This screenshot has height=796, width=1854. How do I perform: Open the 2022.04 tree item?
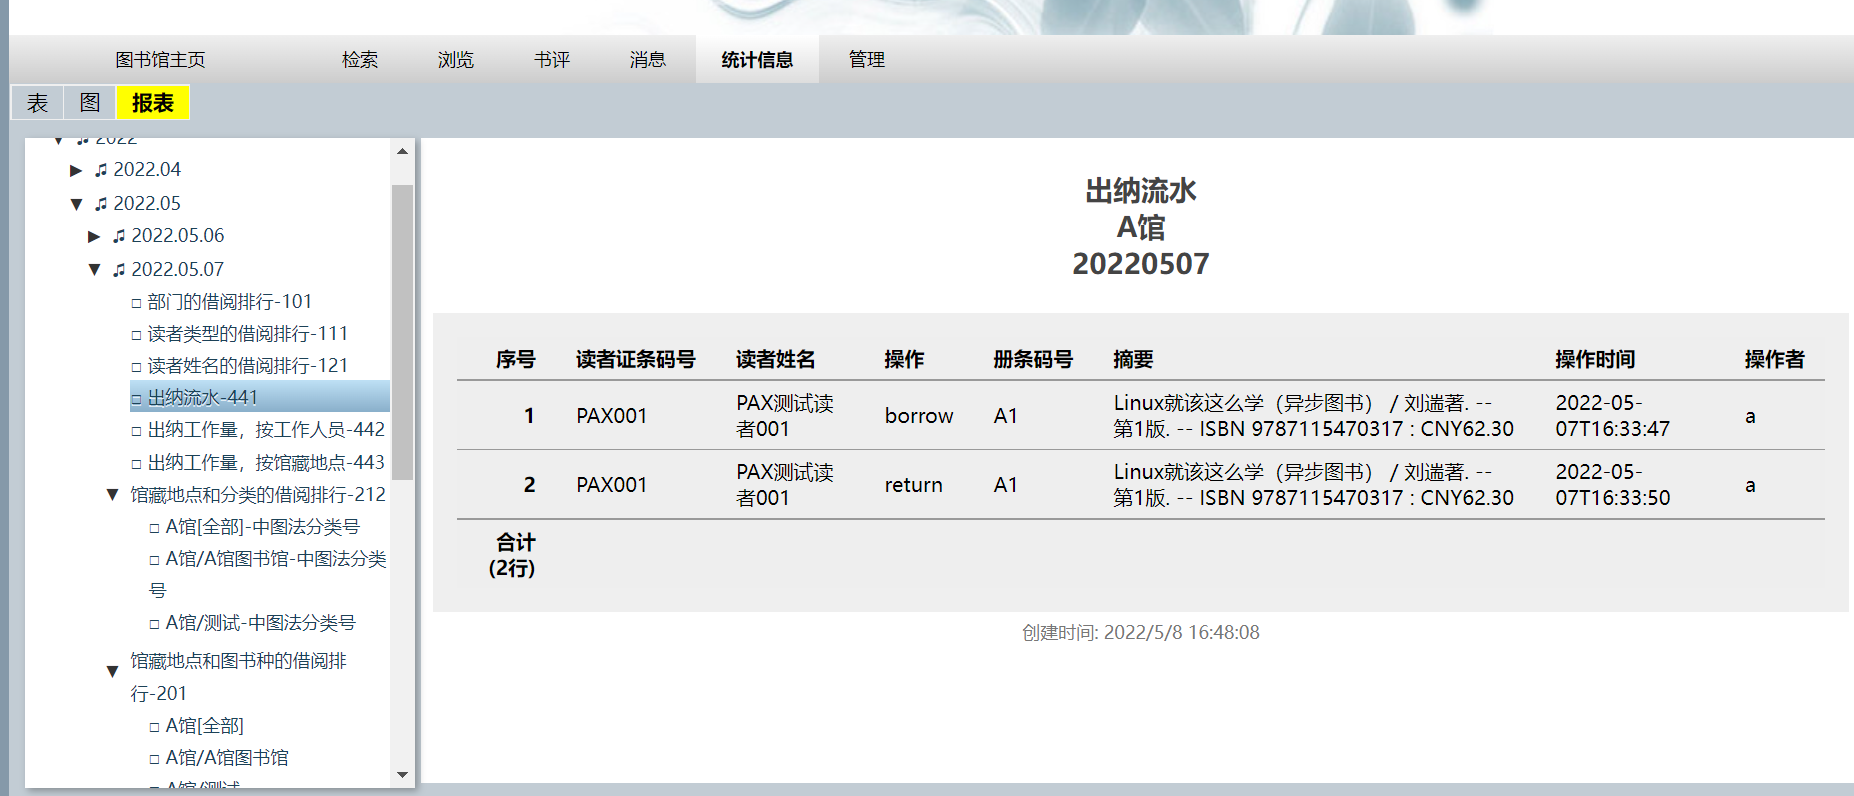pyautogui.click(x=147, y=170)
